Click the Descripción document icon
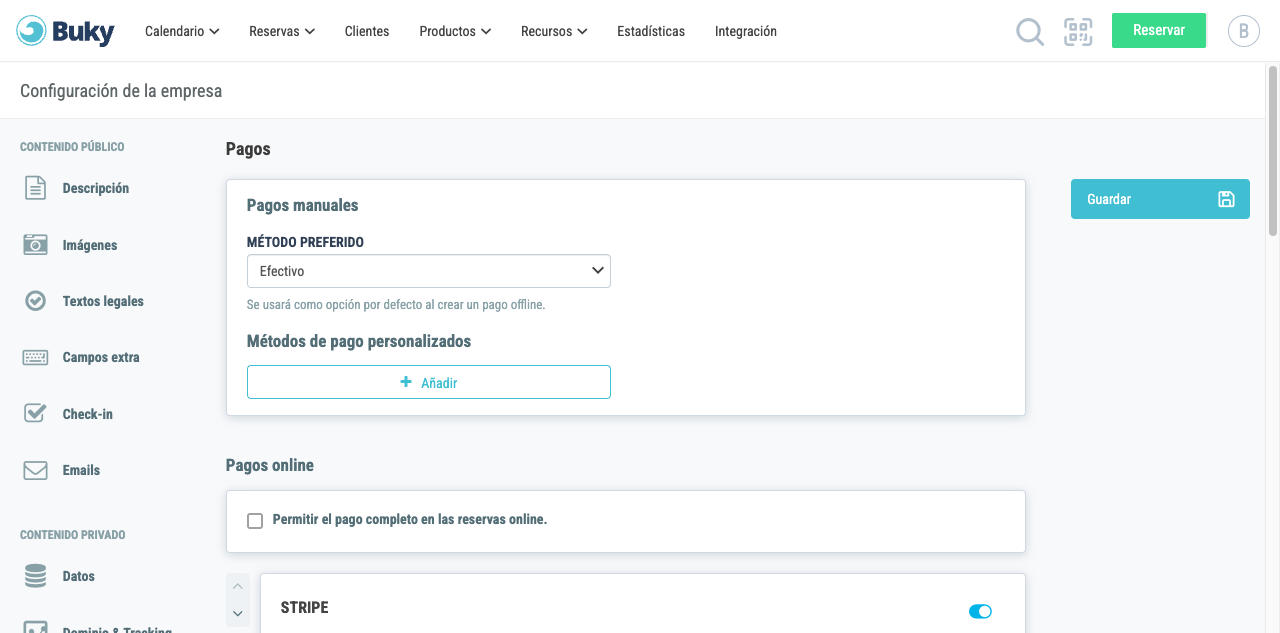 [x=36, y=188]
